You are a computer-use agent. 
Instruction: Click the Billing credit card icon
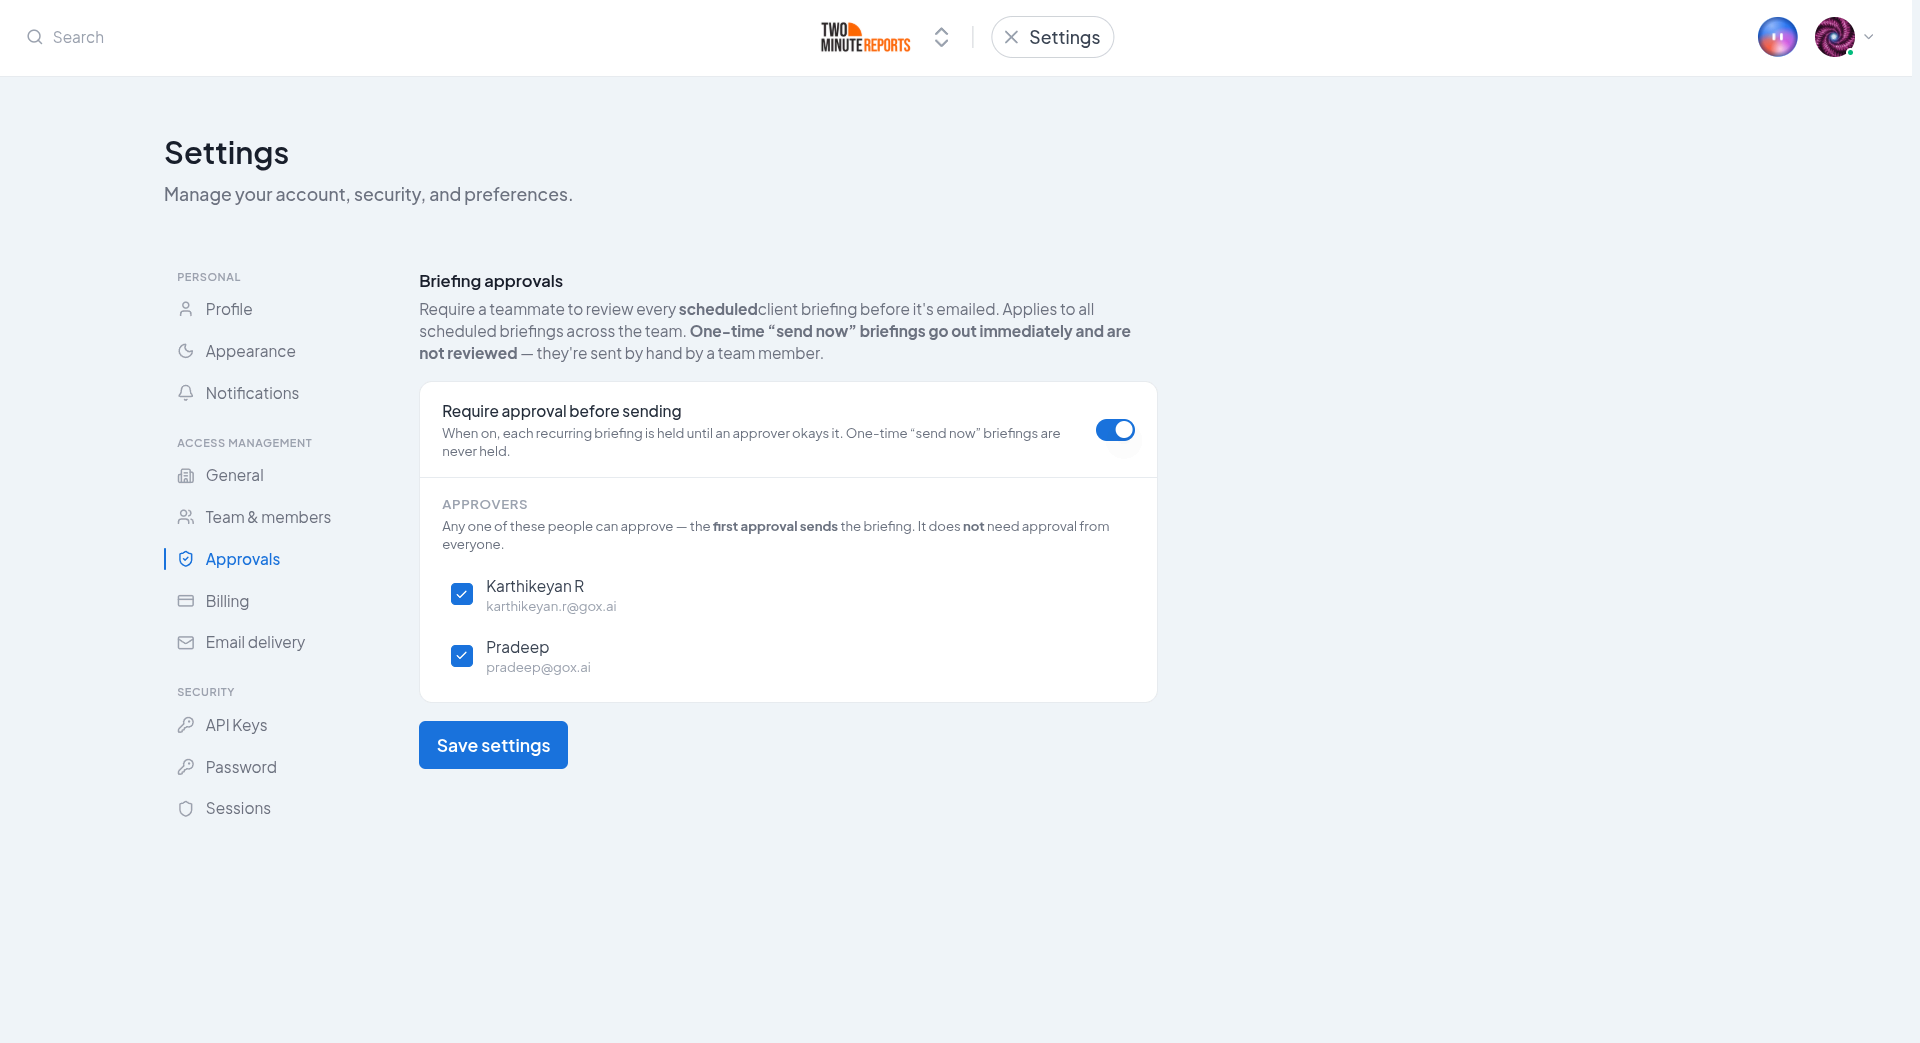click(x=186, y=601)
